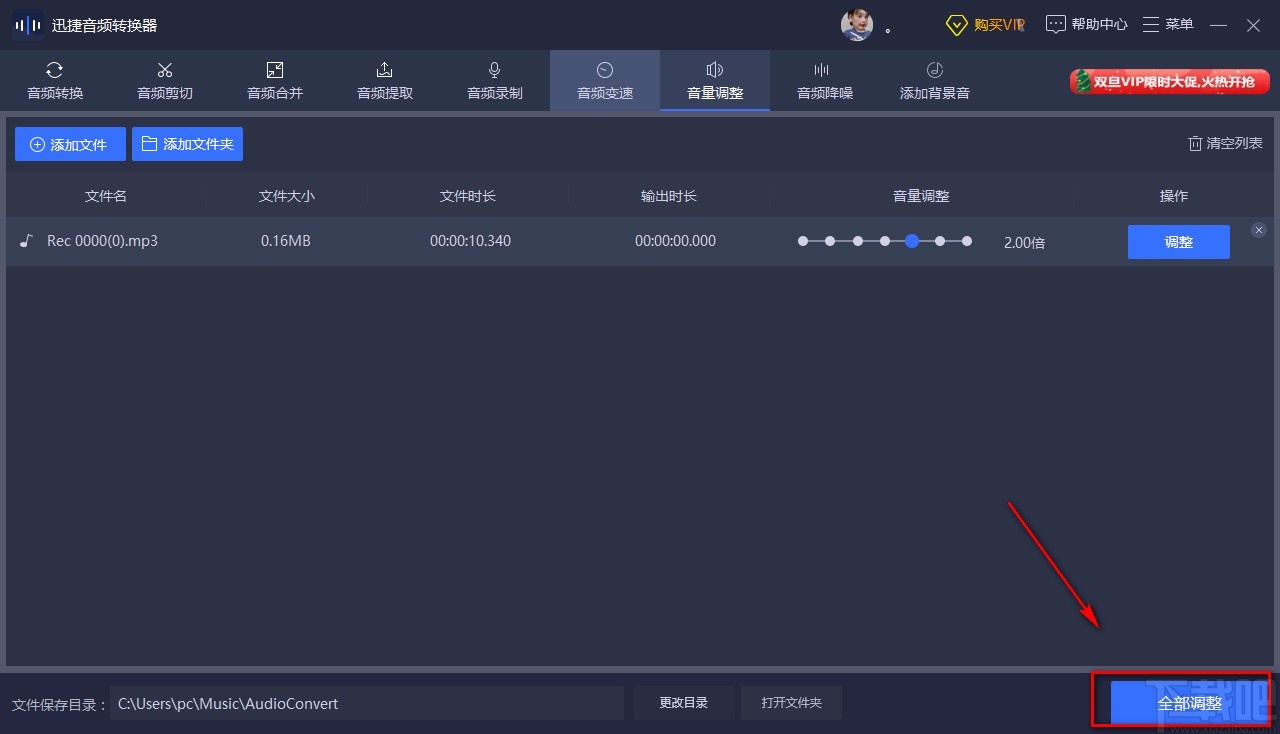Start batch processing with 全部调整
The image size is (1280, 734).
[1187, 703]
